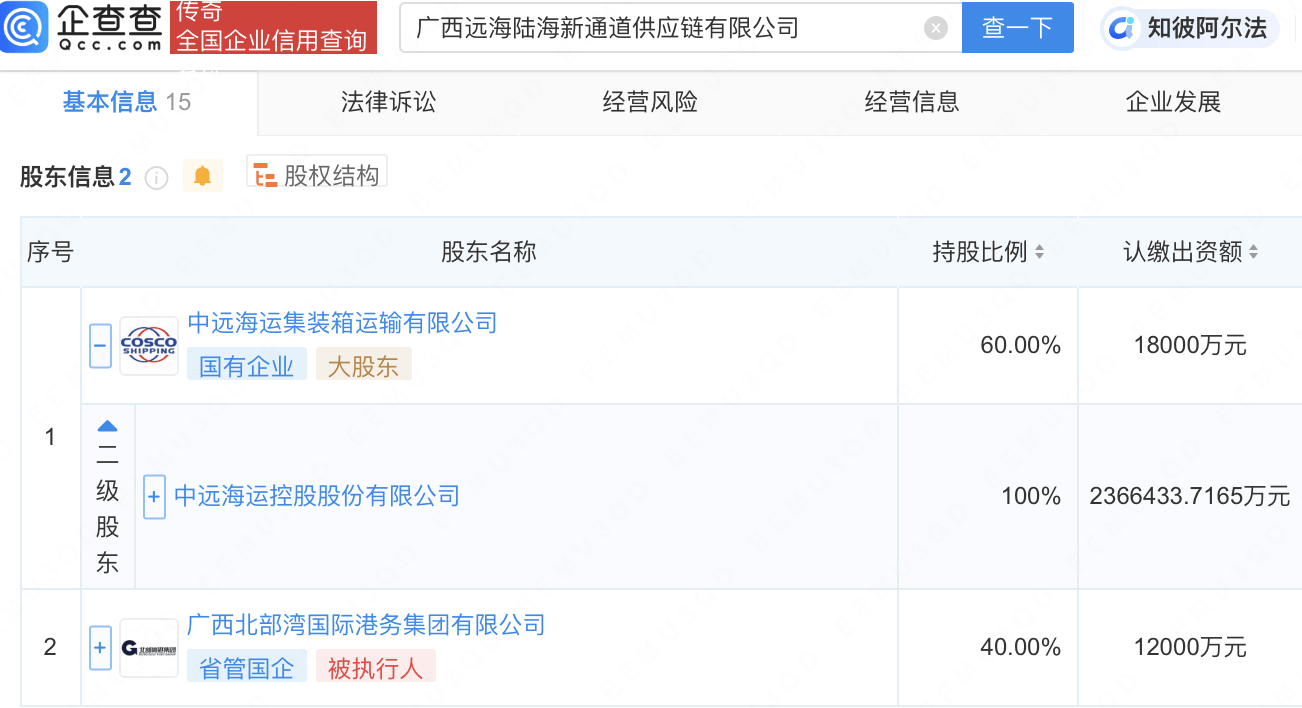Collapse 中远海运集装箱运输 row with minus box
Screen dimensions: 1302x708
100,346
